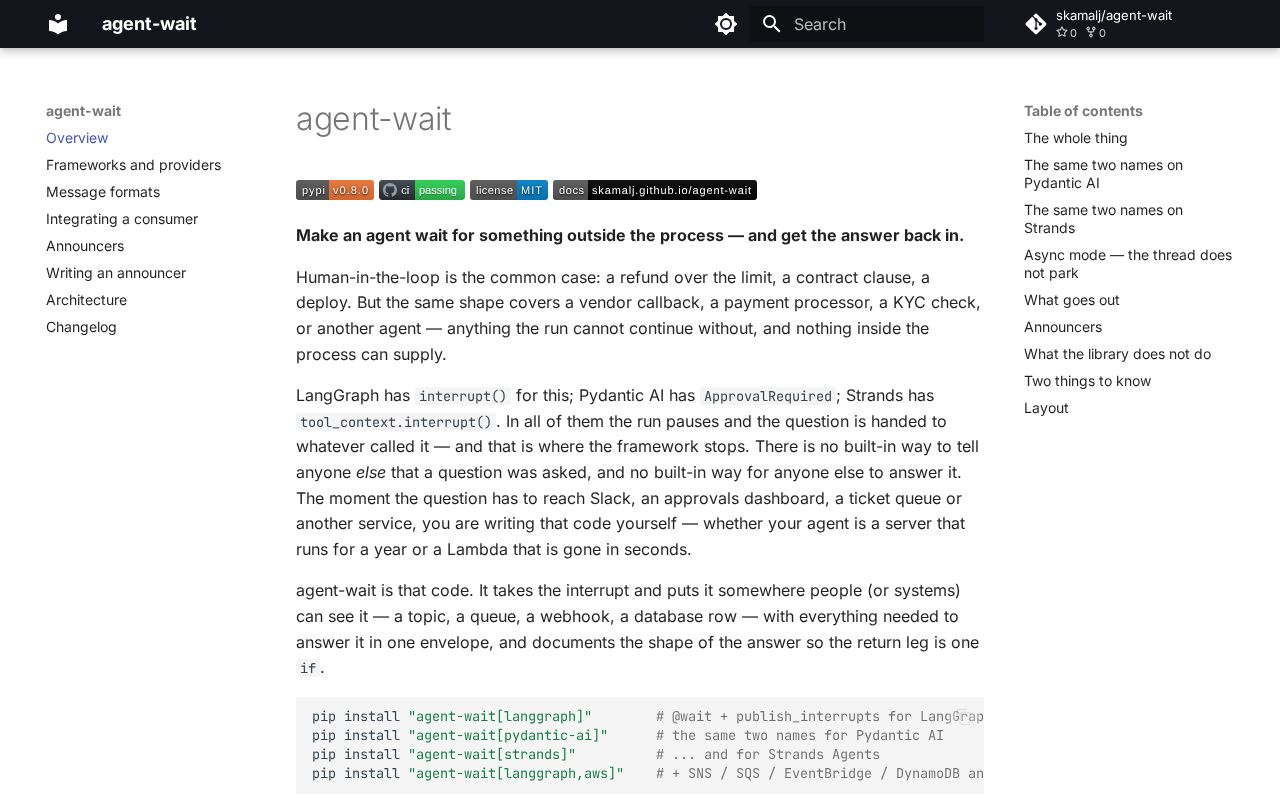The width and height of the screenshot is (1280, 800).
Task: Jump to Announcers in table of contents
Action: pos(1063,327)
